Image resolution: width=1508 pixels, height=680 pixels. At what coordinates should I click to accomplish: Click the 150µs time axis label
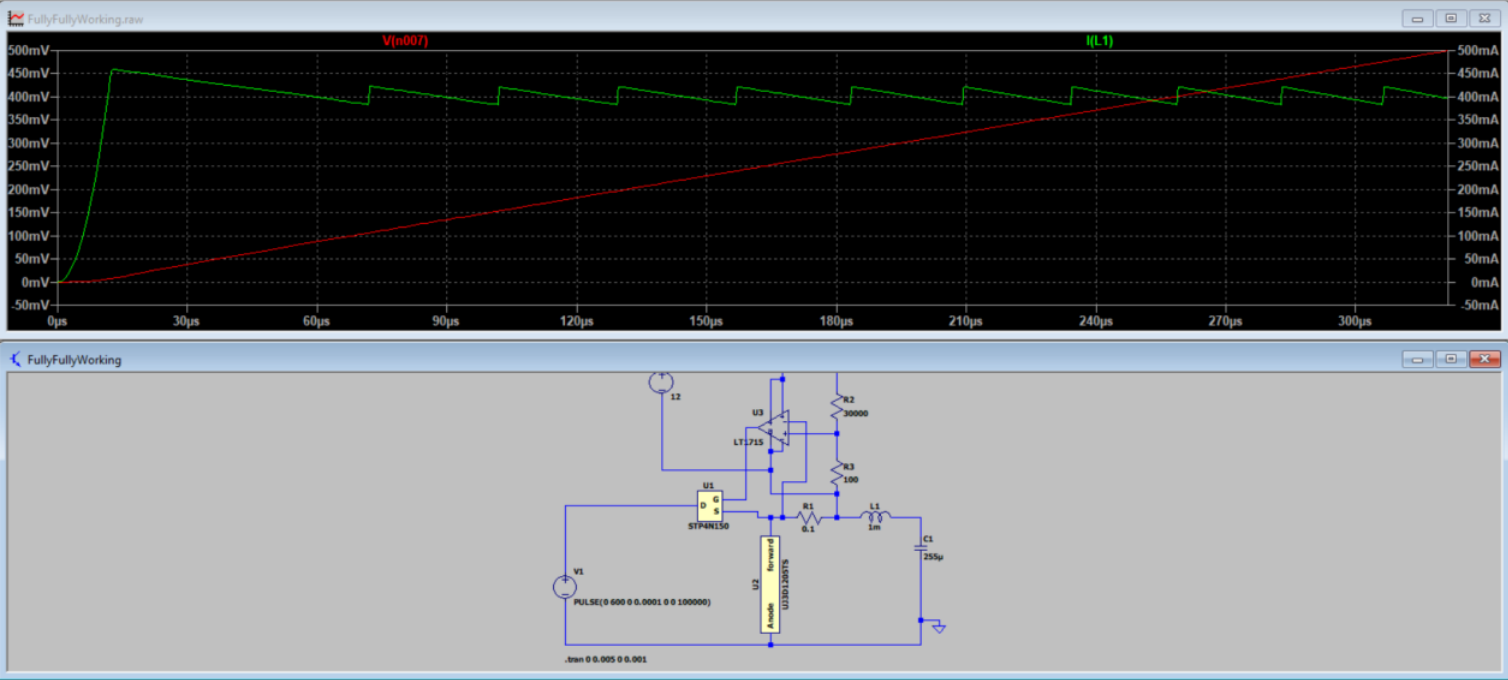coord(706,322)
